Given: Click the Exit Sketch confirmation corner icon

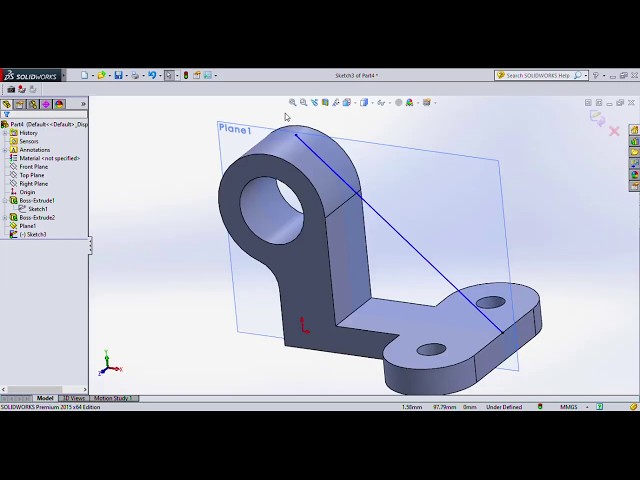Looking at the screenshot, I should [598, 118].
